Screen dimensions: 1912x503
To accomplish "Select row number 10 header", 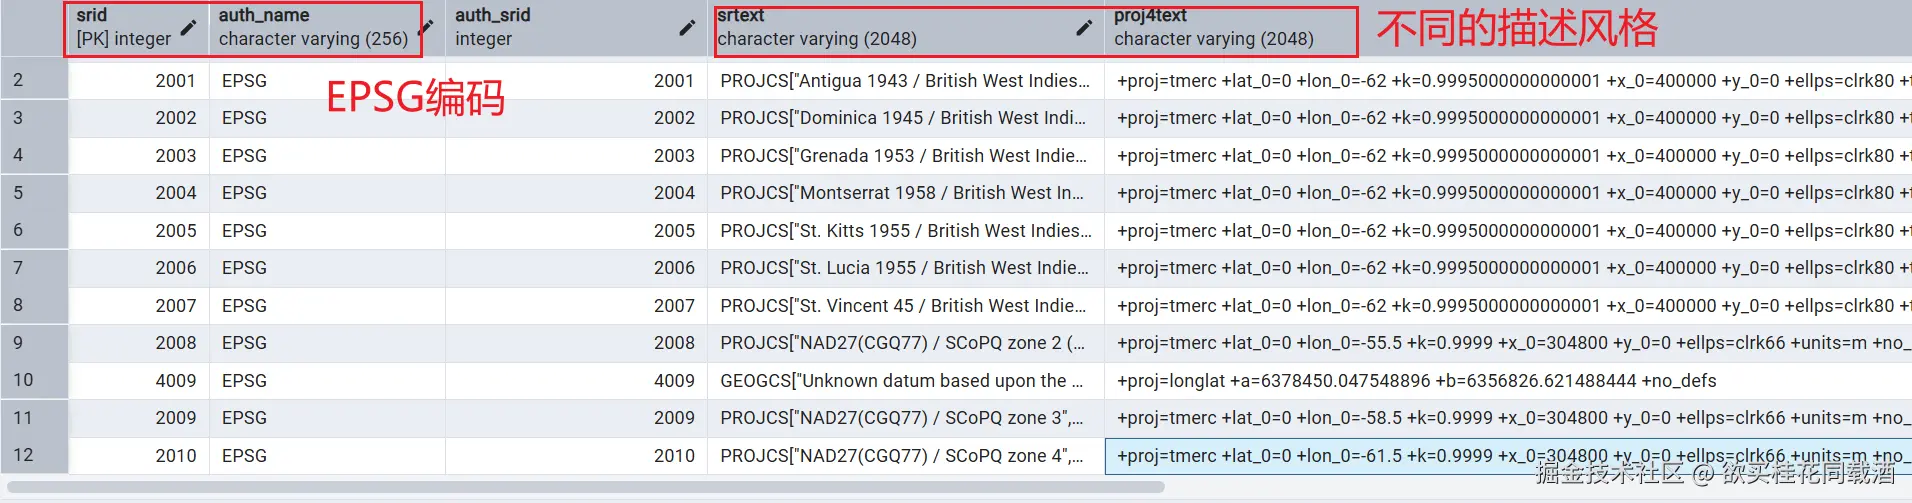I will click(x=34, y=380).
